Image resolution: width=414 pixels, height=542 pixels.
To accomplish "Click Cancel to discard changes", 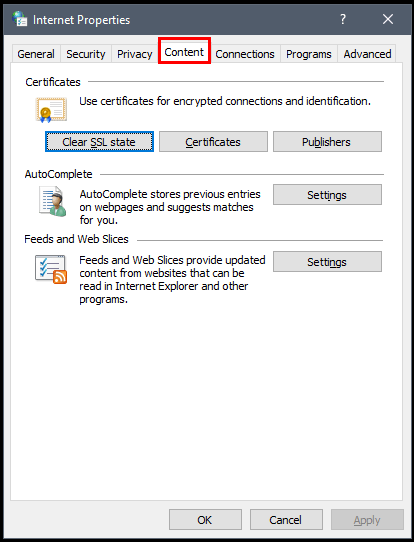I will point(286,520).
